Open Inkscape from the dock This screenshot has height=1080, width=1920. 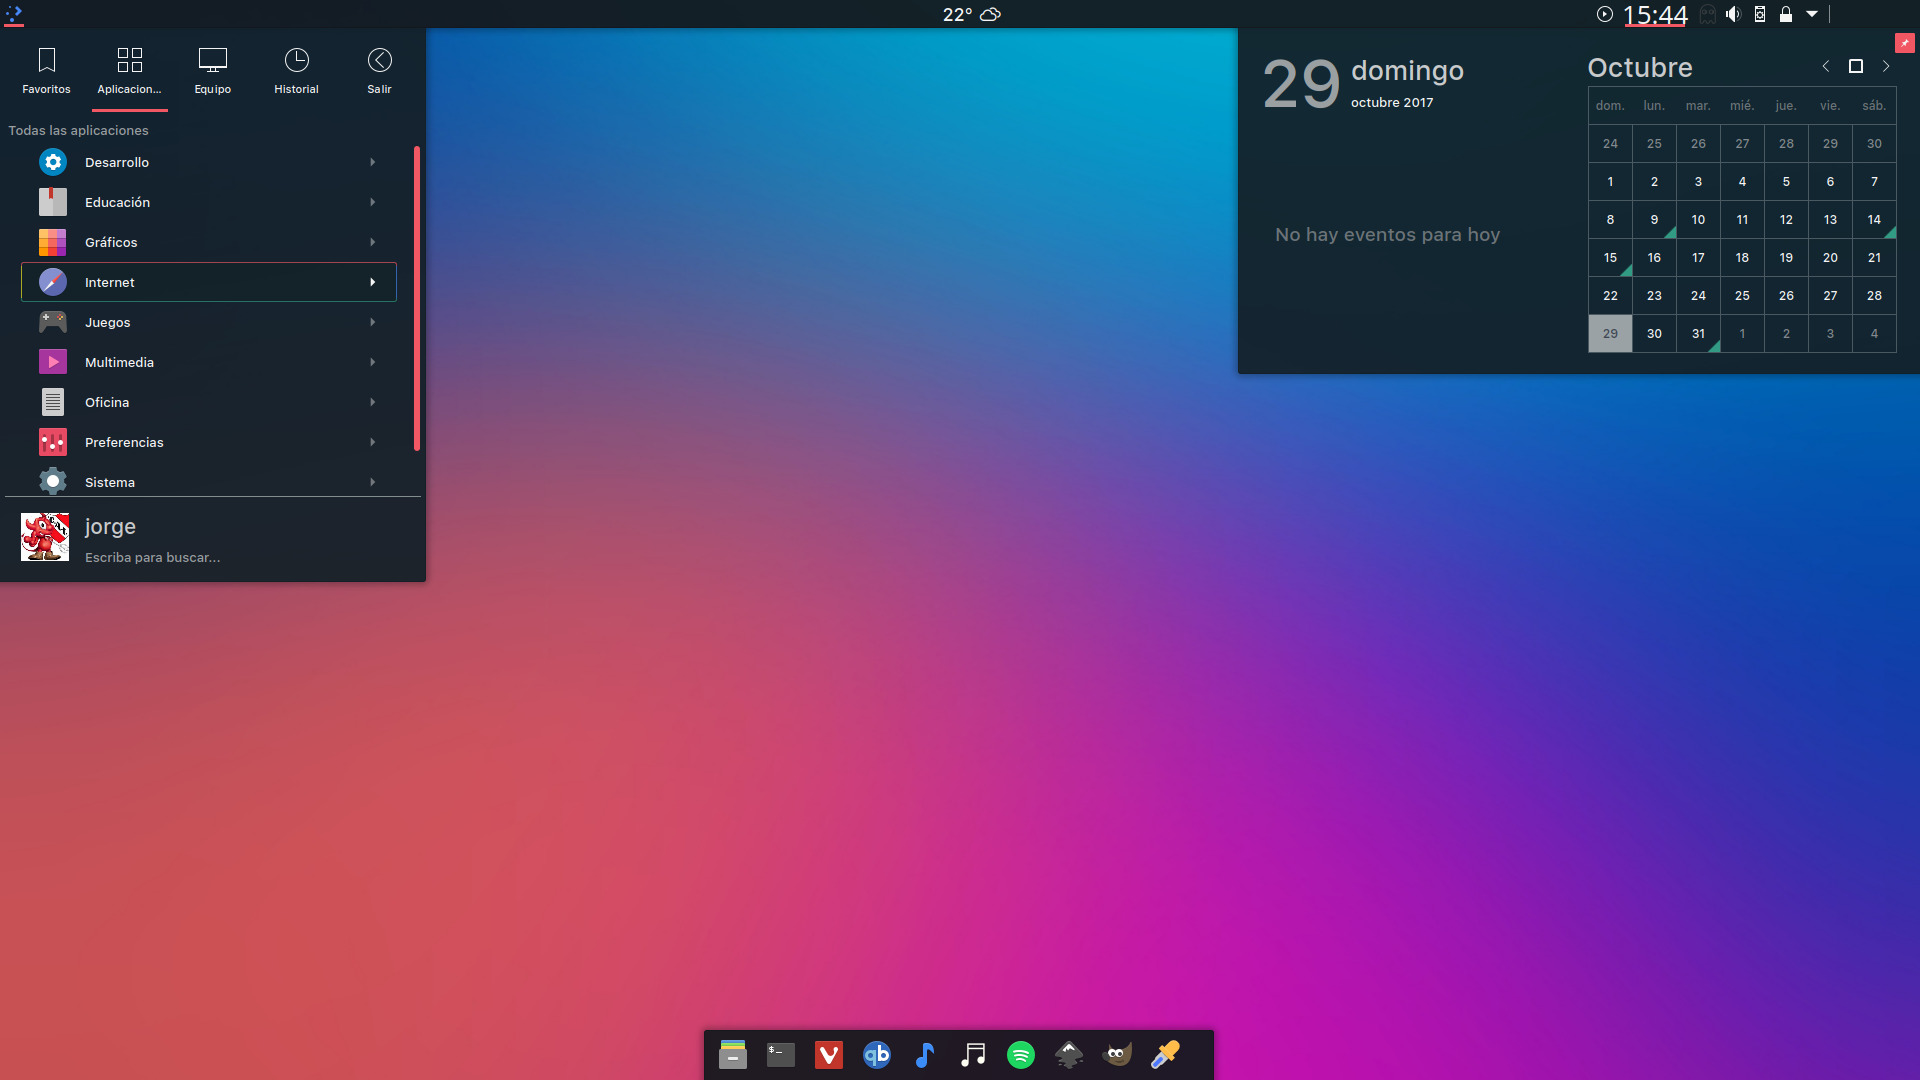click(x=1069, y=1055)
